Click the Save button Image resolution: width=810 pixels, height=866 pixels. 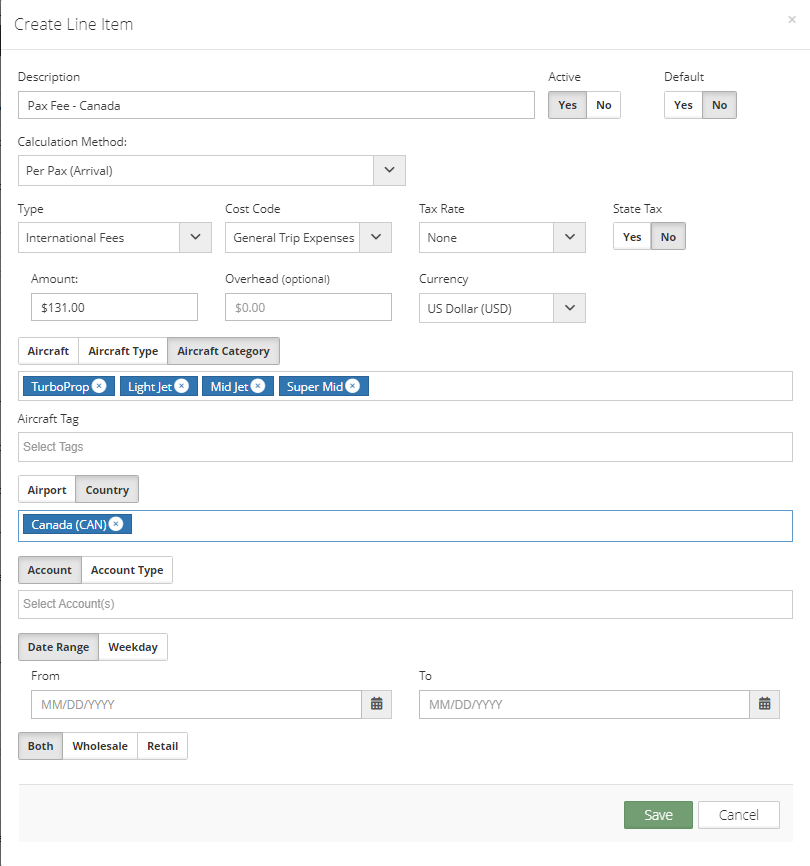tap(658, 815)
